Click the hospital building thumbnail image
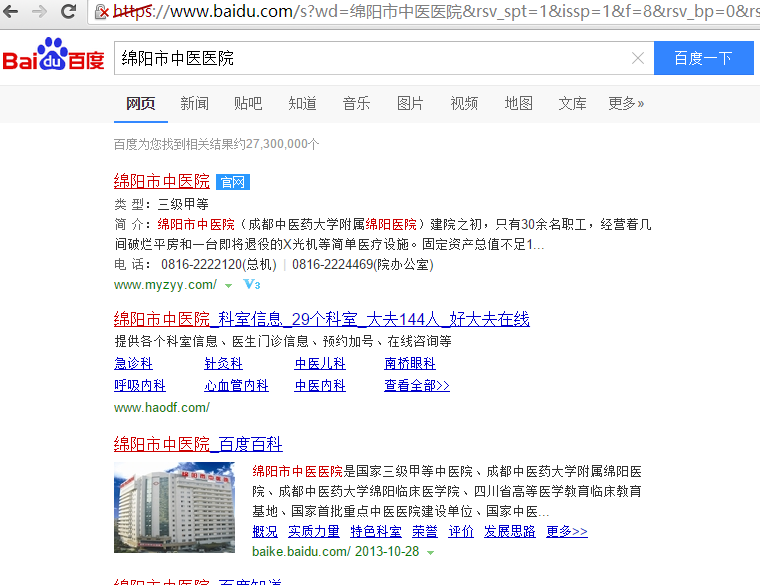 [174, 507]
